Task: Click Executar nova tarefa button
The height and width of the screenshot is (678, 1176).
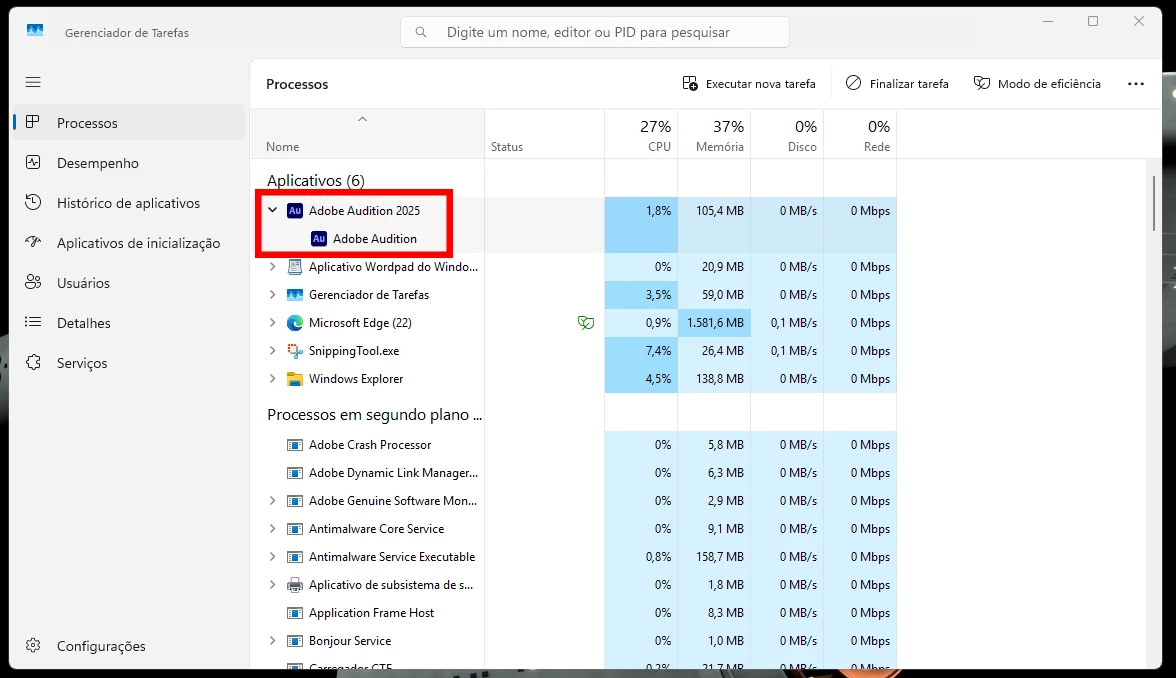Action: pos(748,83)
